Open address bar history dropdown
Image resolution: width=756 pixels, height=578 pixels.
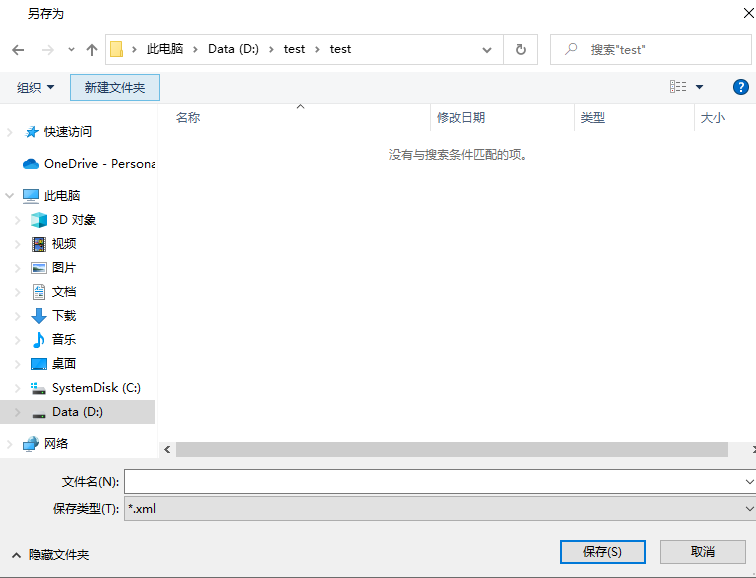[487, 49]
